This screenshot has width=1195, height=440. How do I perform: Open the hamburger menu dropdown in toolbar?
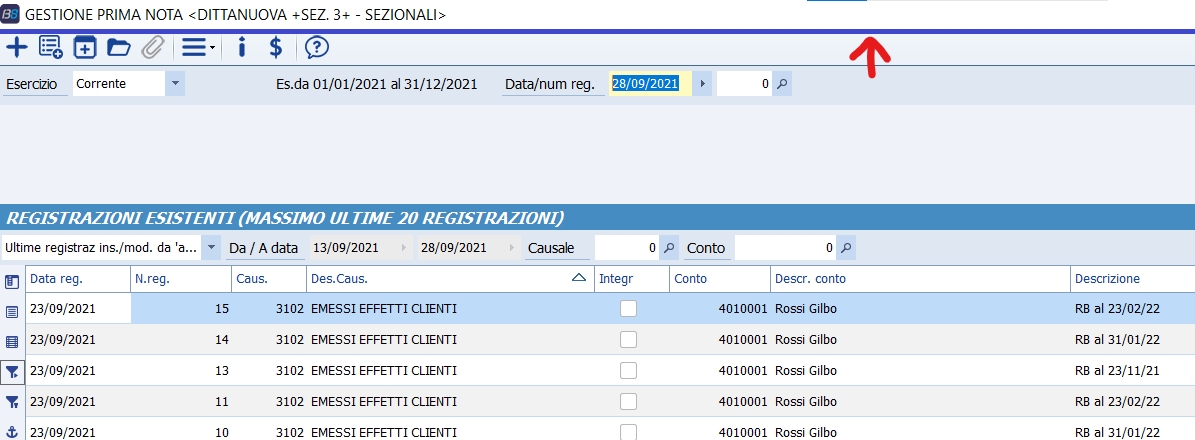point(198,47)
